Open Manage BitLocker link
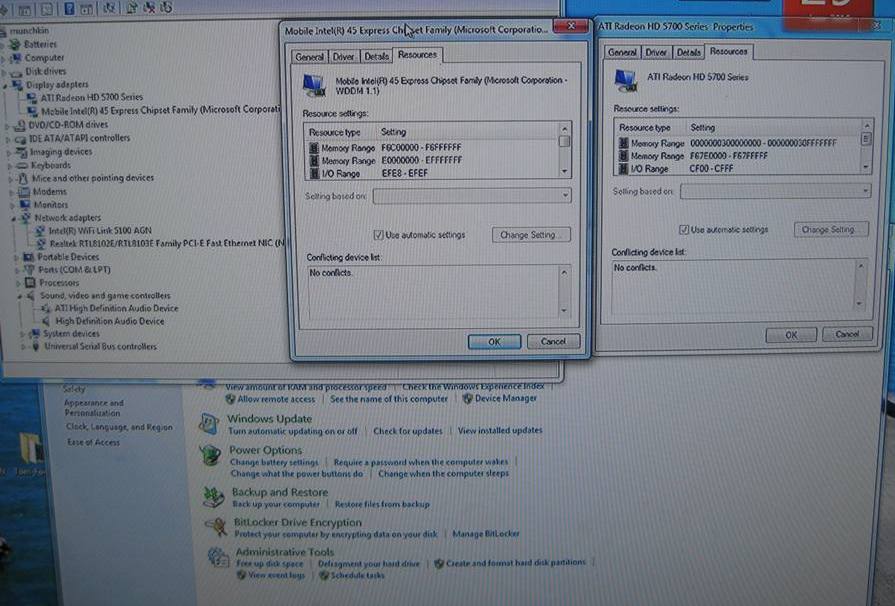This screenshot has height=606, width=895. [486, 534]
